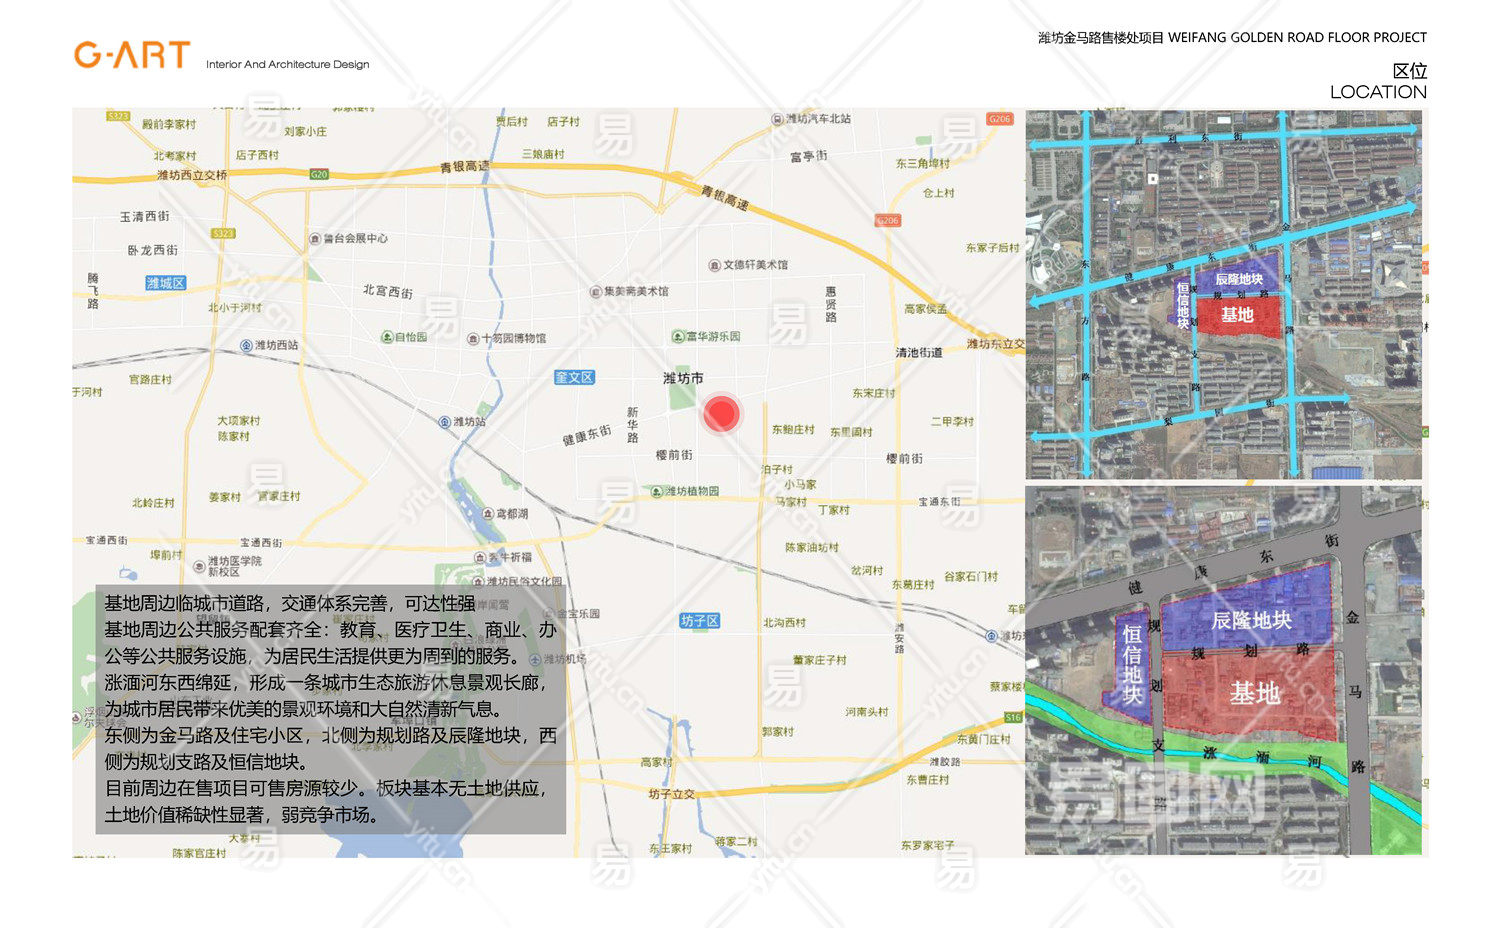Select the 奎文区 district label
This screenshot has width=1500, height=928.
(x=574, y=377)
